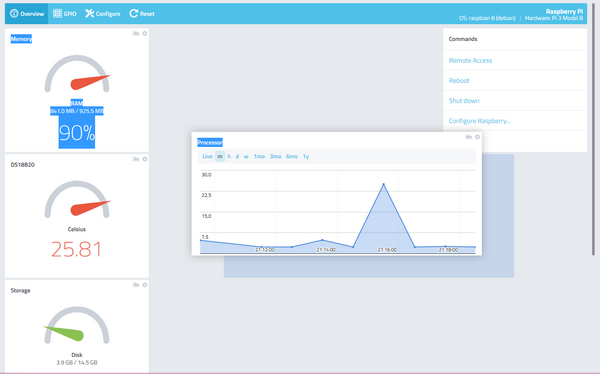Click the Storage Disk gauge

77,325
